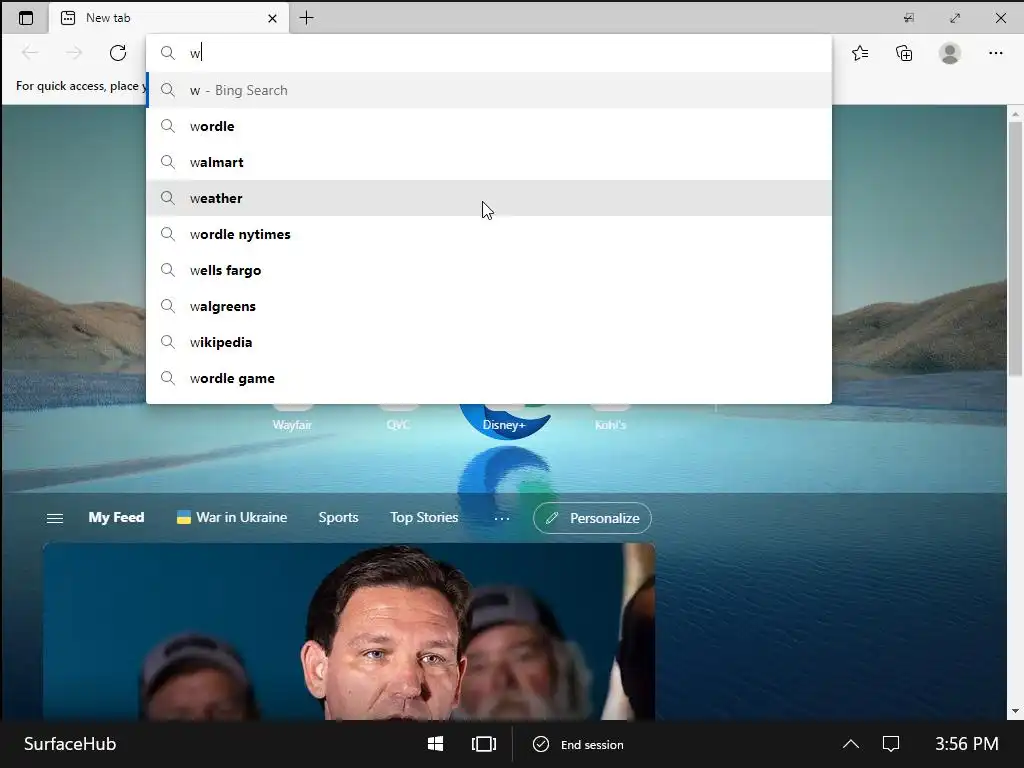The image size is (1024, 768).
Task: Click the search magnifier in address bar
Action: tap(168, 53)
